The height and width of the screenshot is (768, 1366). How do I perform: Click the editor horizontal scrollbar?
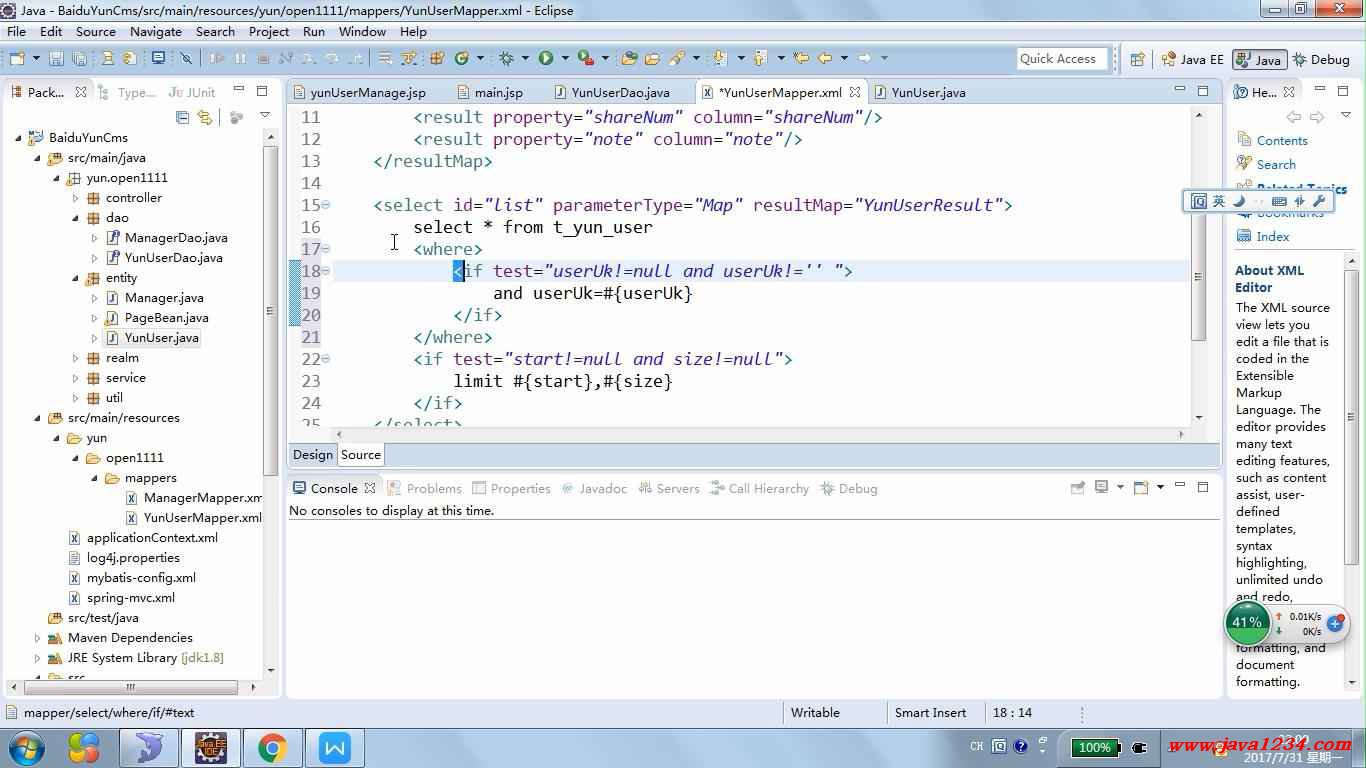tap(760, 434)
